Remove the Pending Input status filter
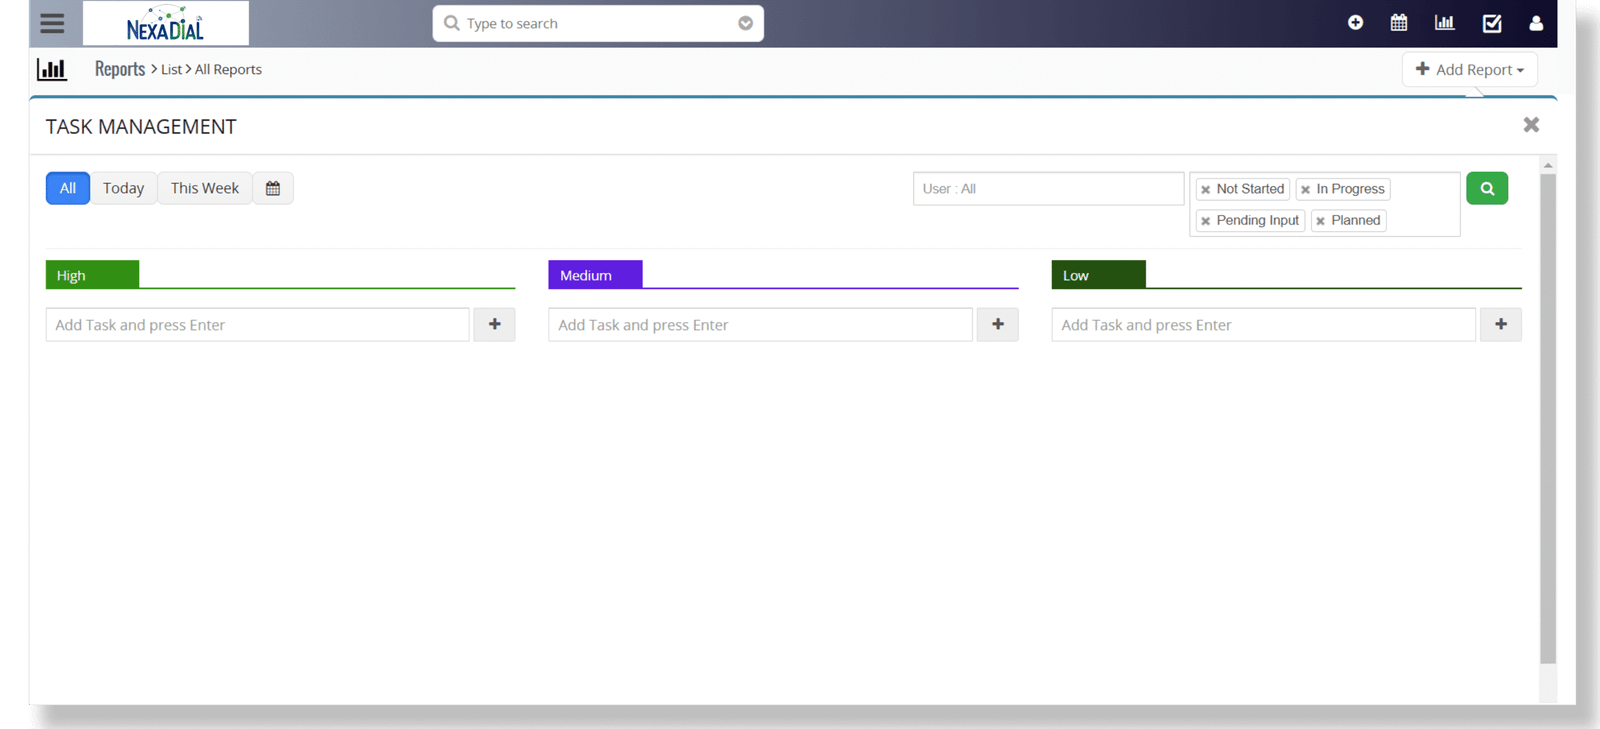This screenshot has width=1600, height=729. click(x=1205, y=221)
